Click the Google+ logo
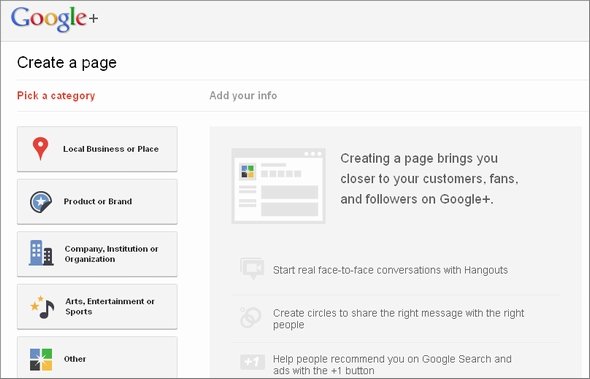The image size is (590, 379). (x=55, y=19)
